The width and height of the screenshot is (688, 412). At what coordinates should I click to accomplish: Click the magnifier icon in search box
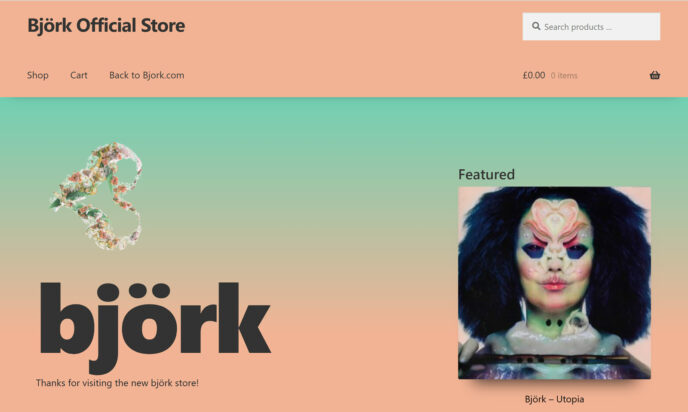536,26
